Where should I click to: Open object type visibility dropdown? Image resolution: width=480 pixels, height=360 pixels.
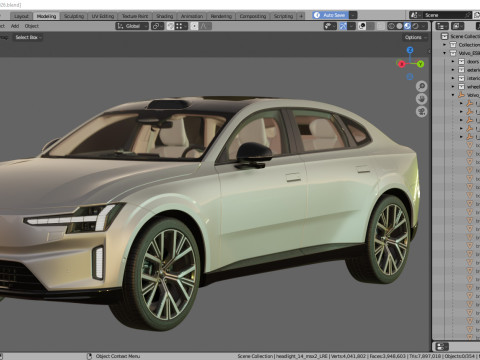click(330, 26)
